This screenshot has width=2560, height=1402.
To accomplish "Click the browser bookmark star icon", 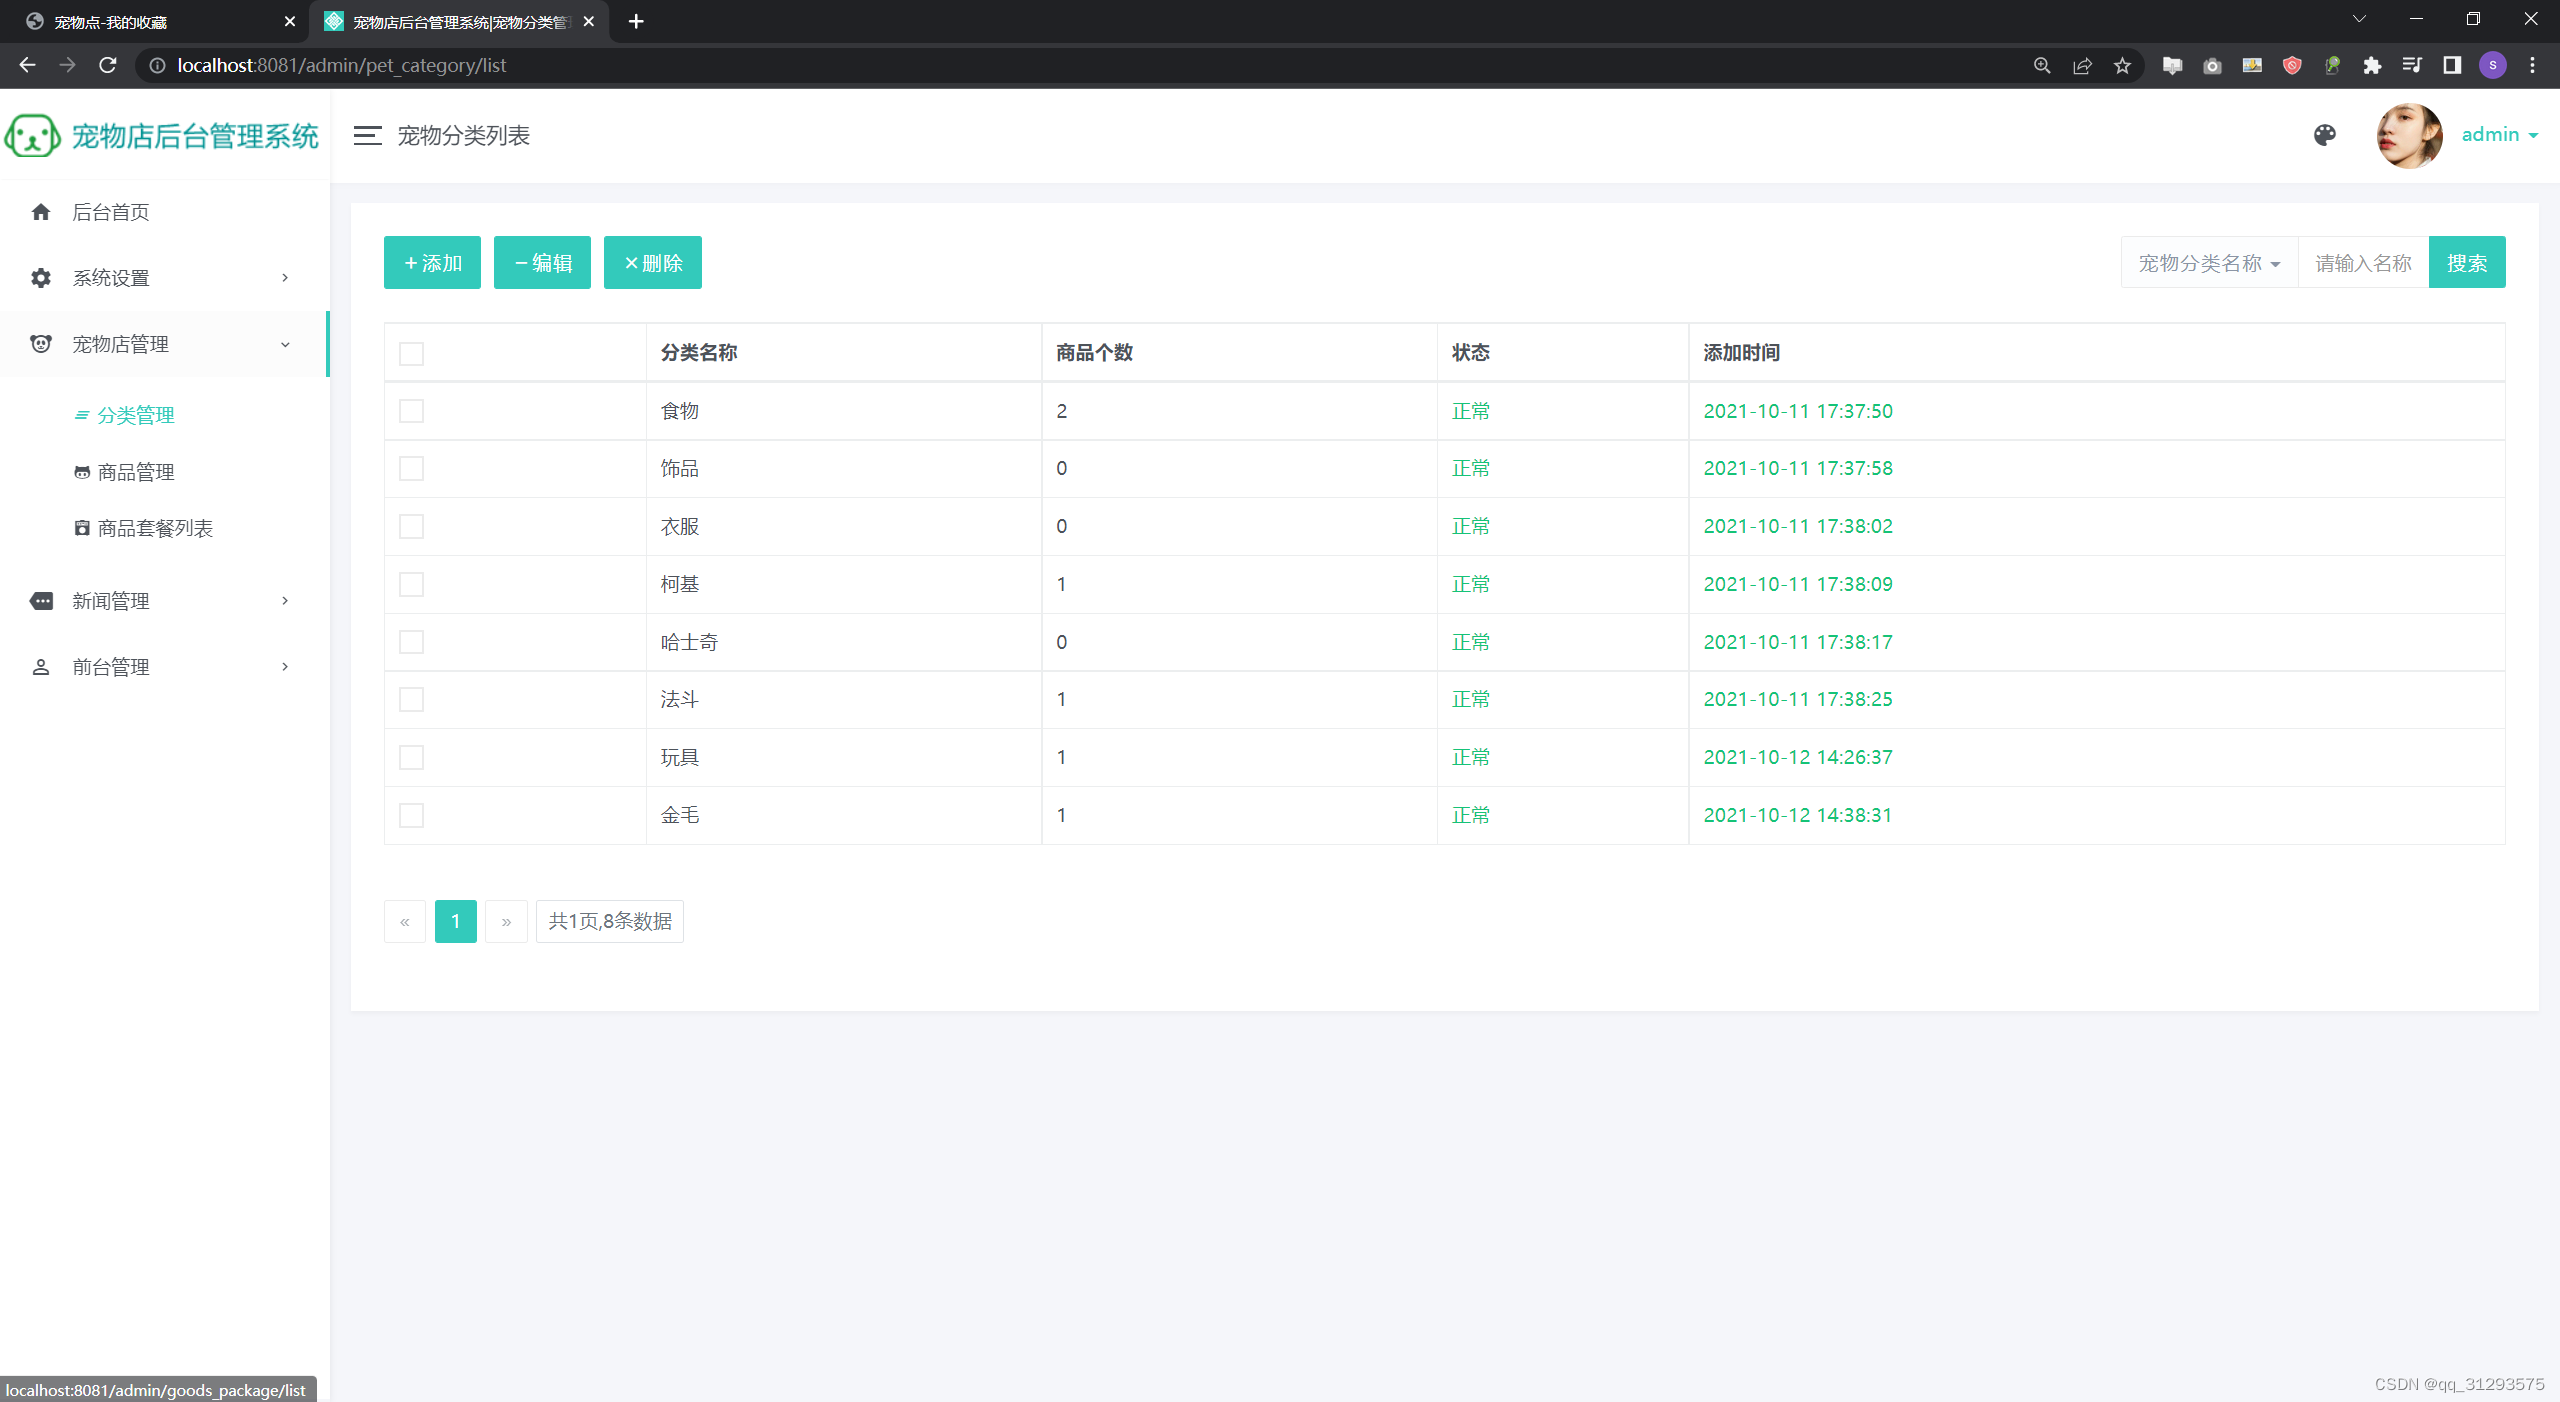I will click(x=2122, y=66).
